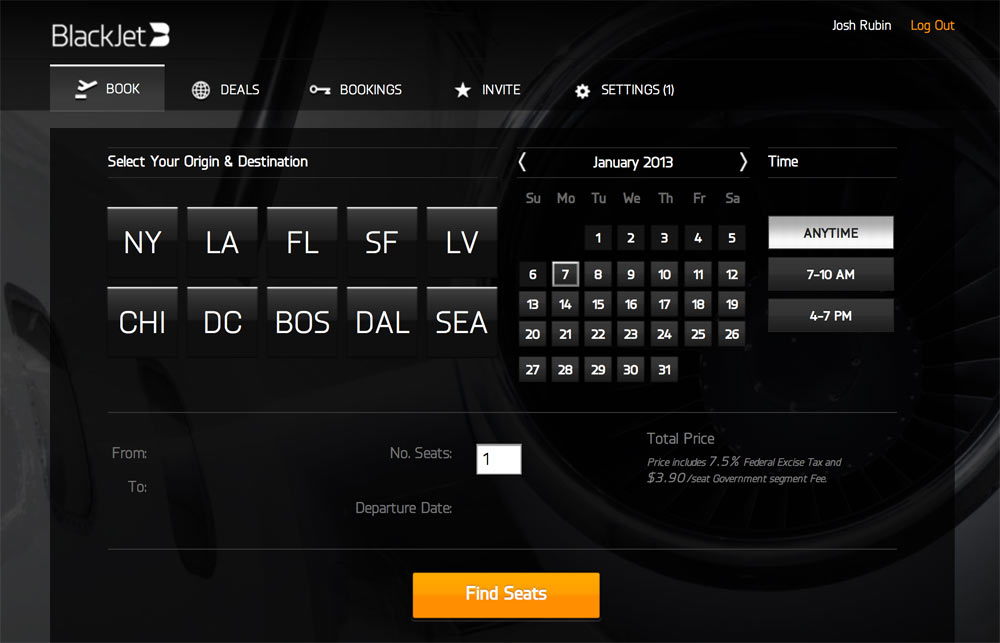Advance to February using right chevron
The width and height of the screenshot is (1000, 643).
[x=743, y=162]
